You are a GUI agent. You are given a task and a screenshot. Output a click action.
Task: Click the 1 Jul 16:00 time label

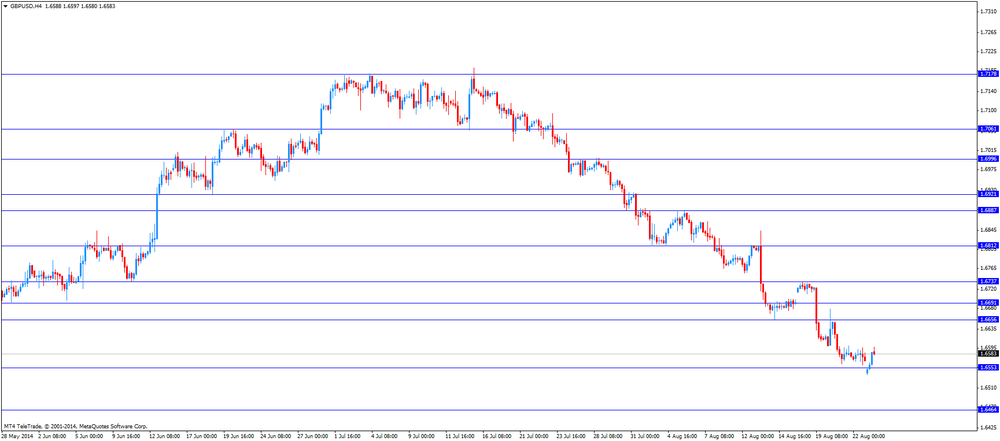tap(348, 436)
